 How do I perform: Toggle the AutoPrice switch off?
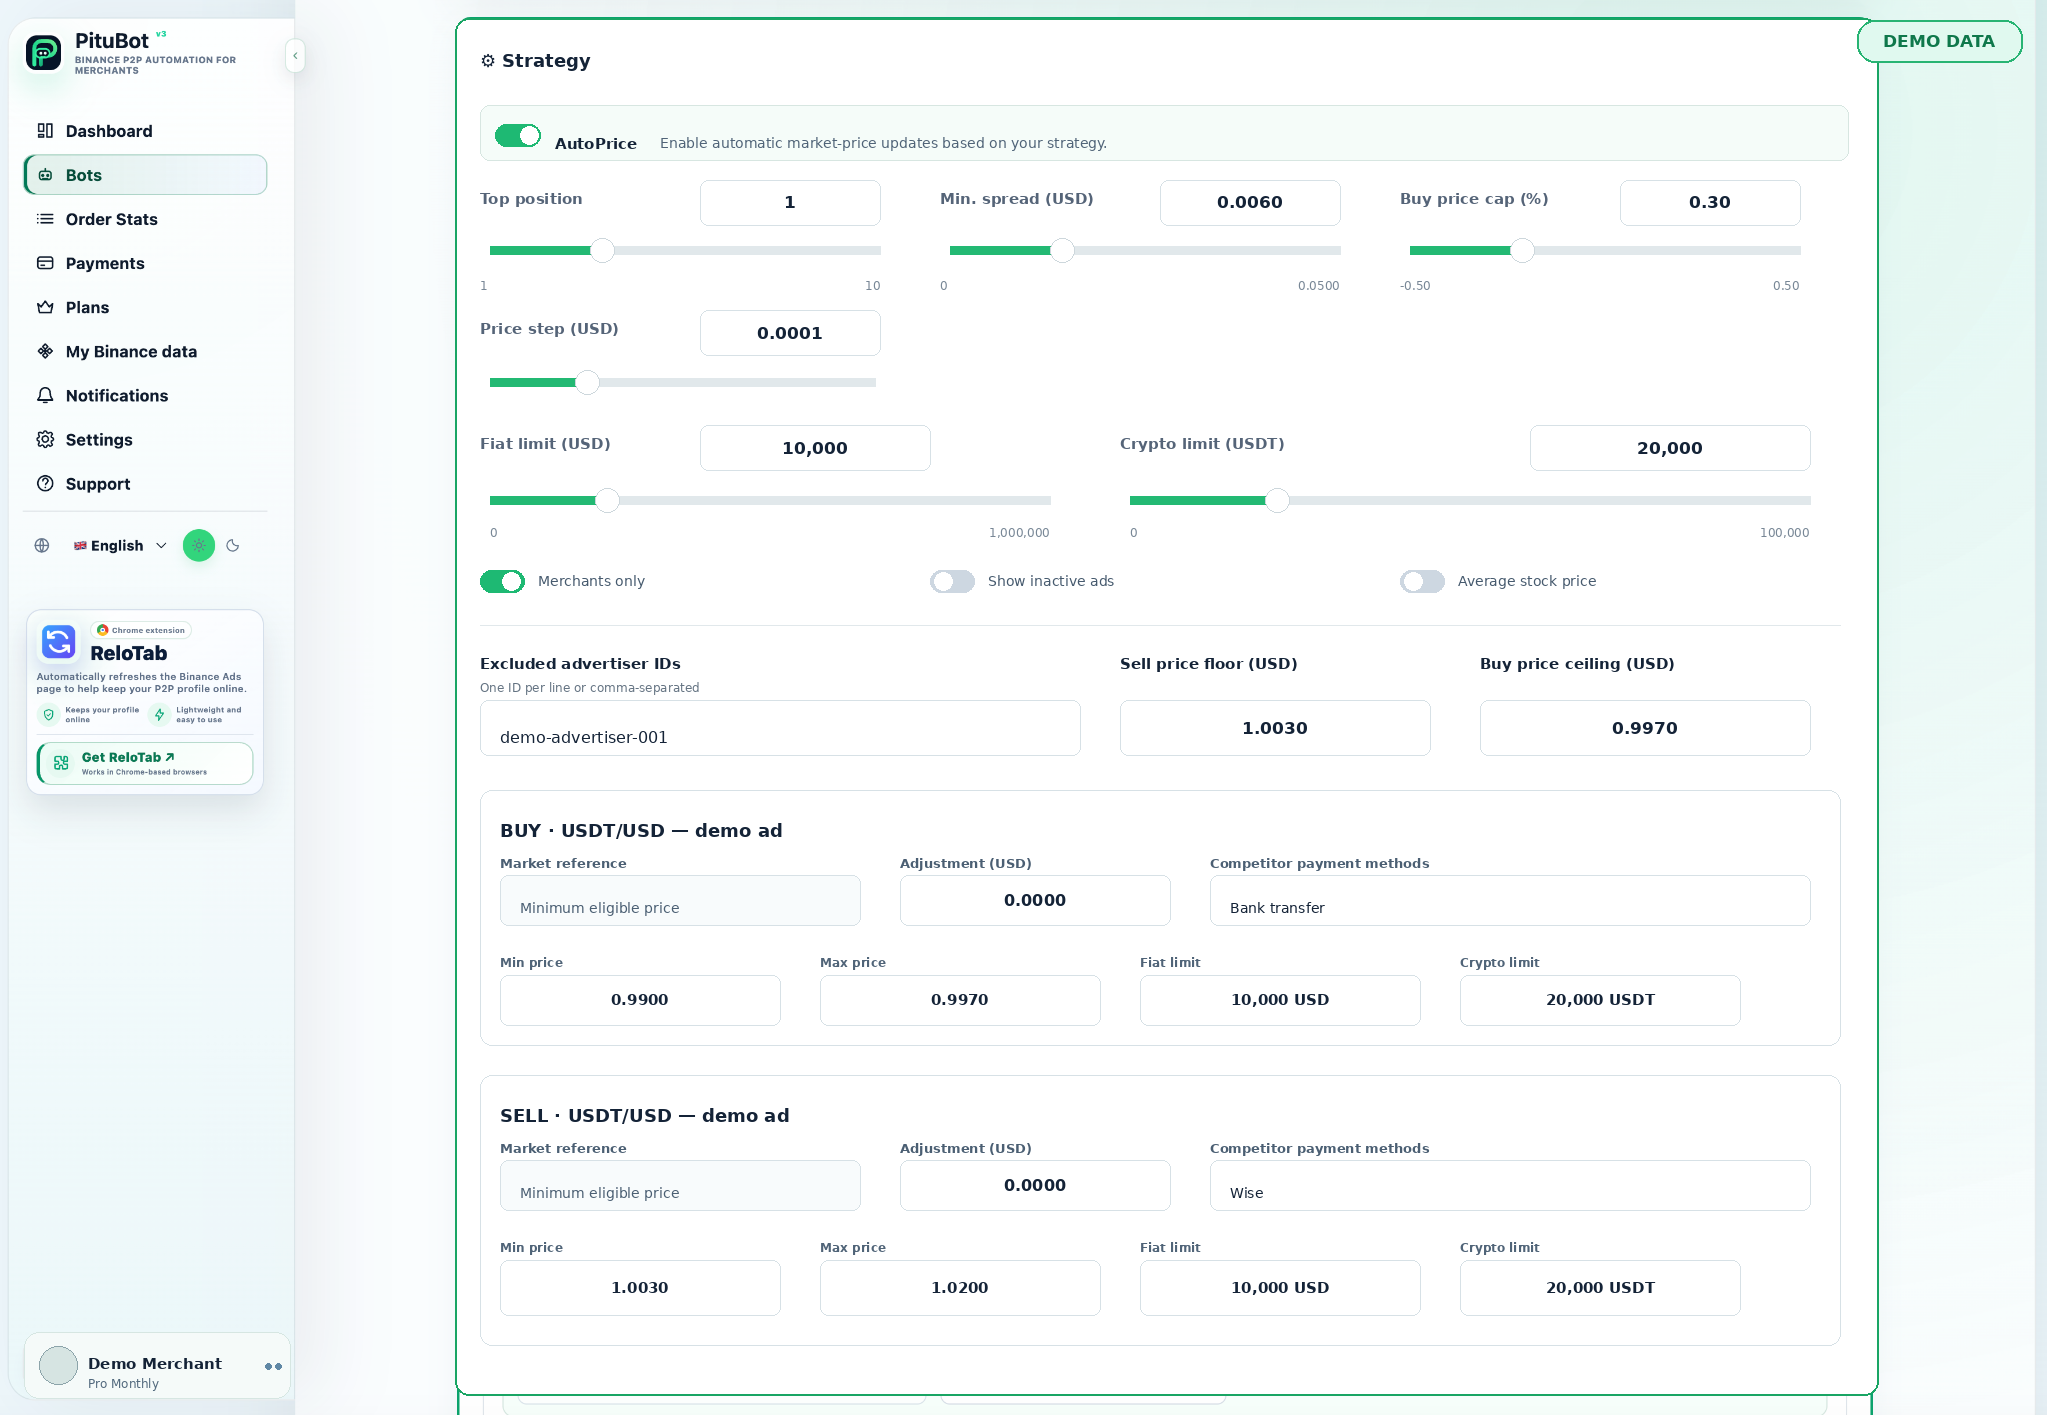point(518,135)
